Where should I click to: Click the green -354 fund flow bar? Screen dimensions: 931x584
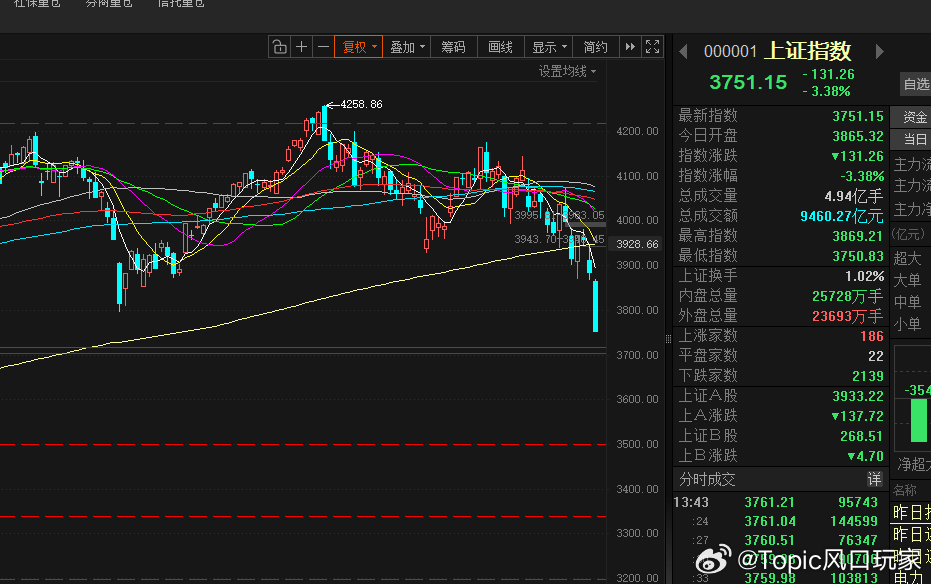[919, 421]
